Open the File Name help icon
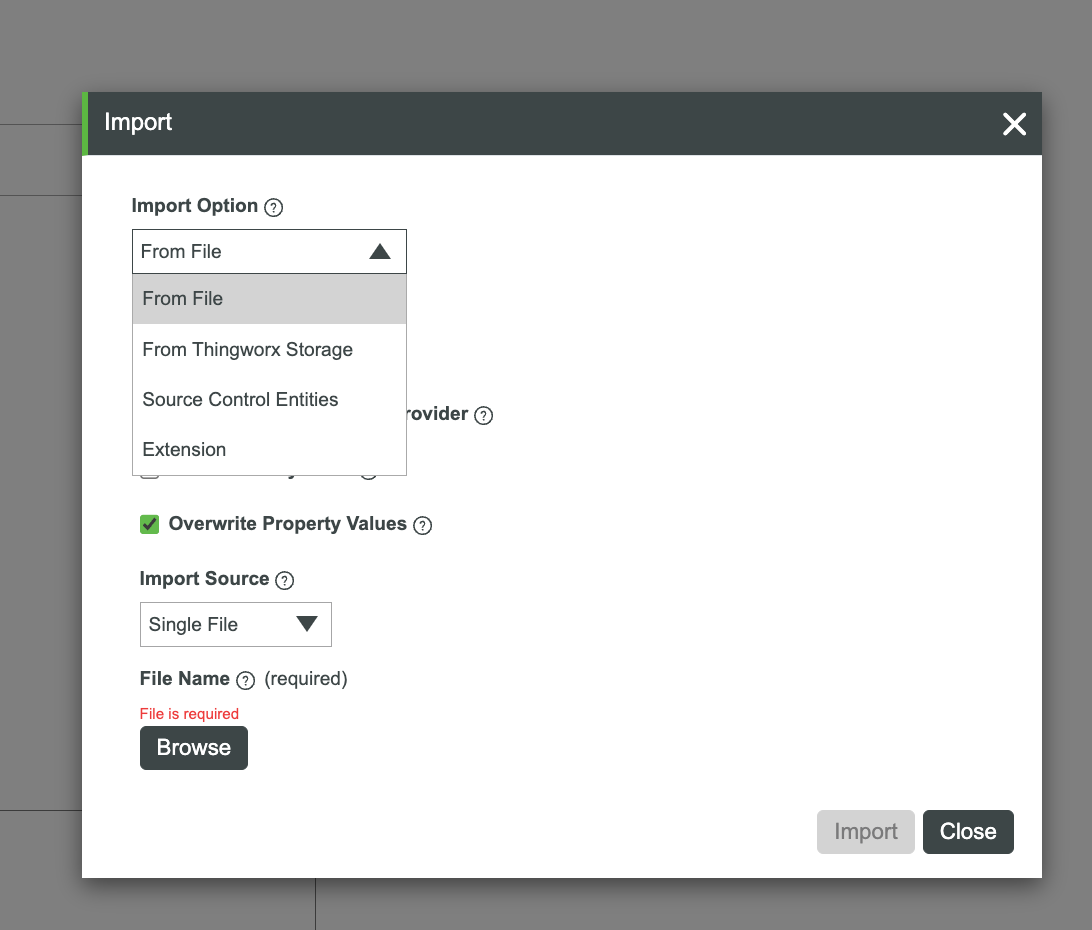The image size is (1092, 930). [x=246, y=679]
